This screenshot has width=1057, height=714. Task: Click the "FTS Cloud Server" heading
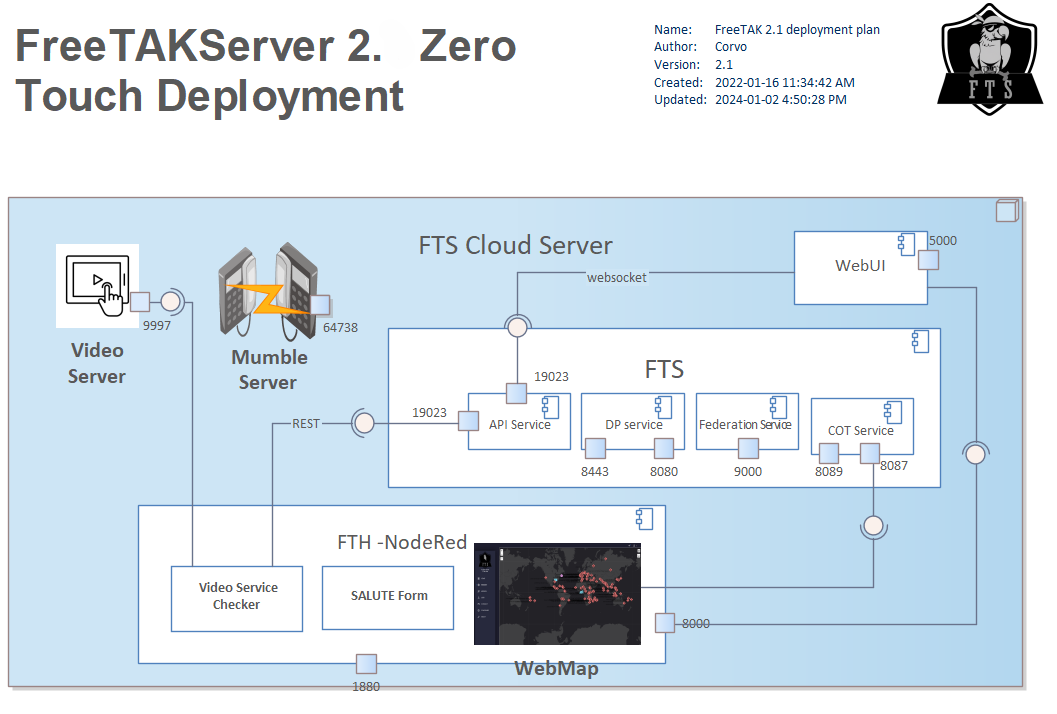pyautogui.click(x=516, y=245)
